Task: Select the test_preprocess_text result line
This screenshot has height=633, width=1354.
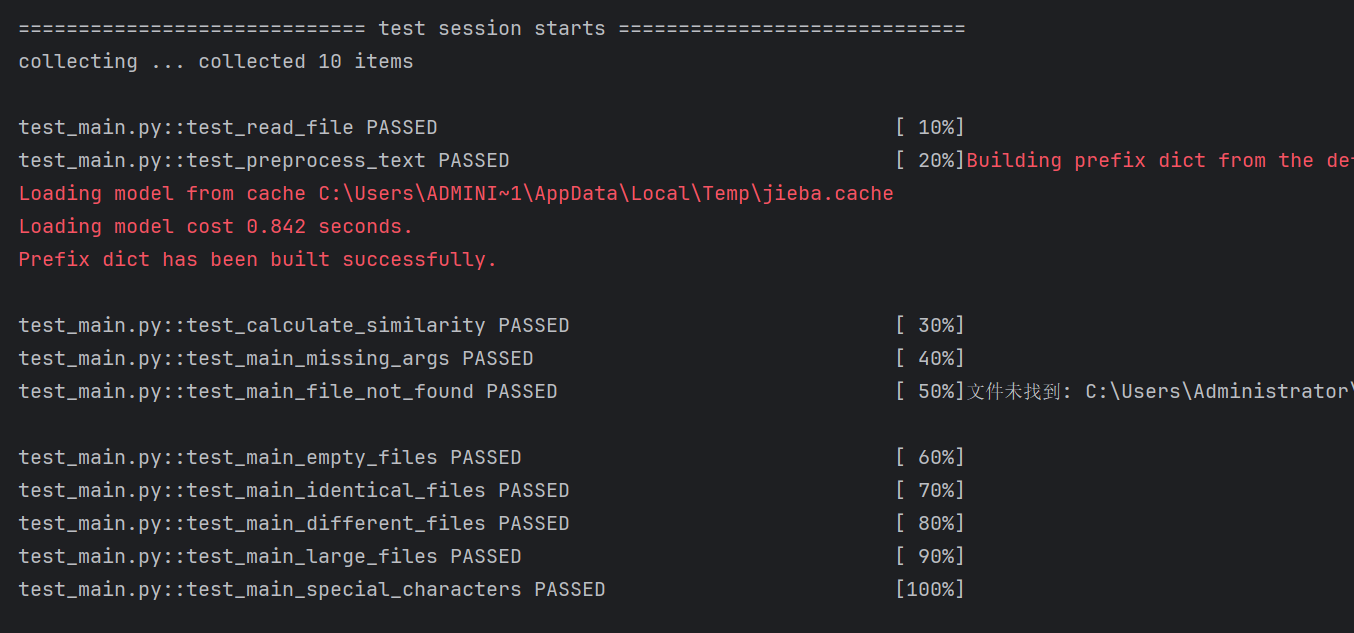Action: 263,160
